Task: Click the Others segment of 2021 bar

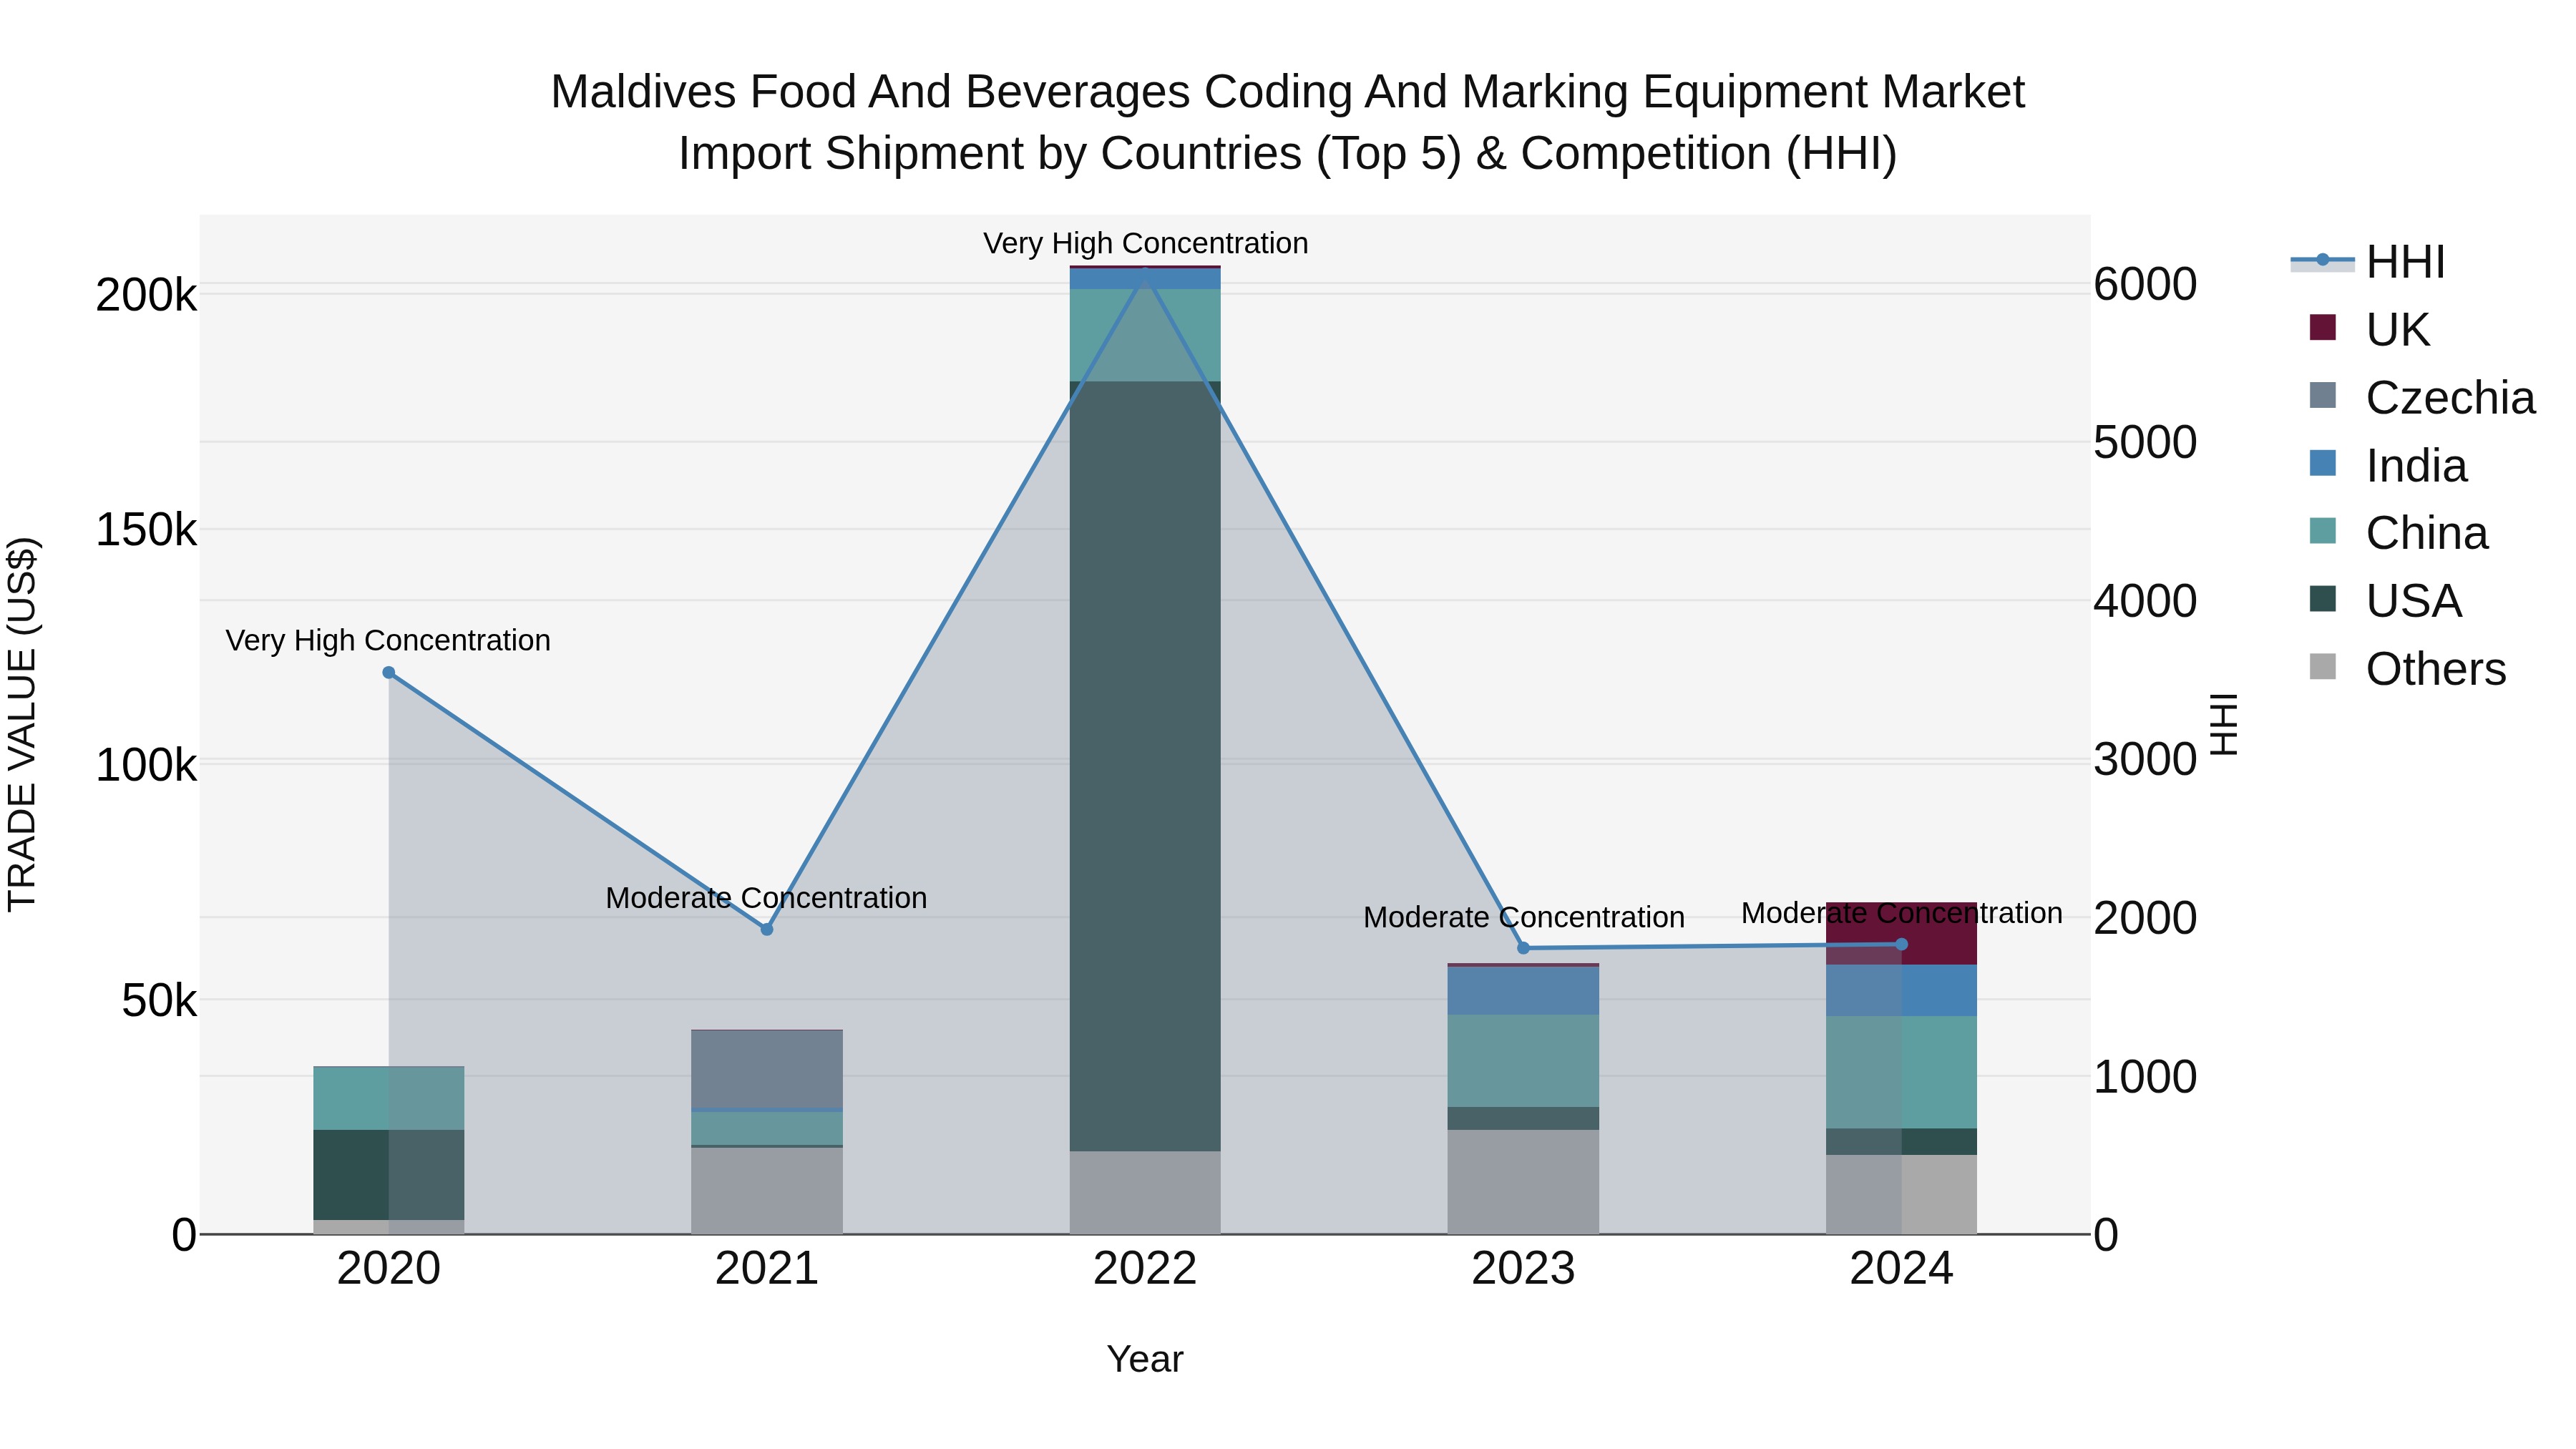Action: (x=767, y=1190)
